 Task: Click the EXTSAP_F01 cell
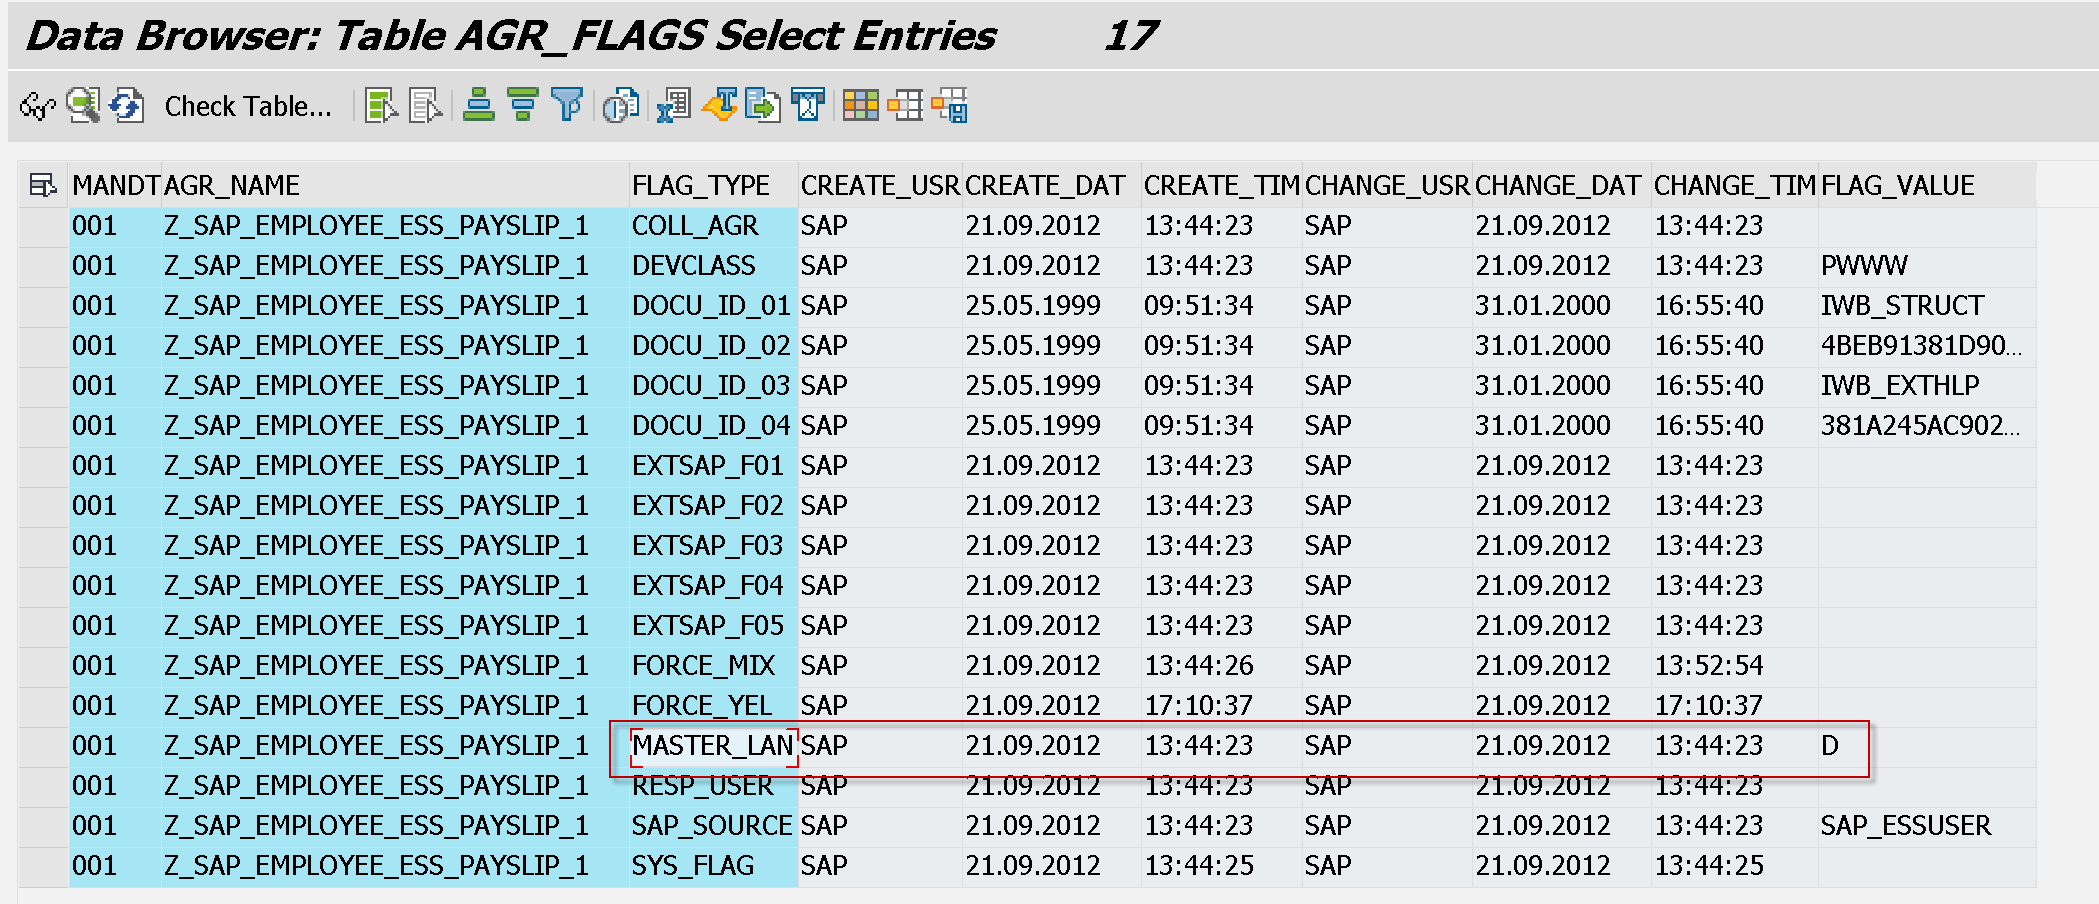pyautogui.click(x=714, y=466)
